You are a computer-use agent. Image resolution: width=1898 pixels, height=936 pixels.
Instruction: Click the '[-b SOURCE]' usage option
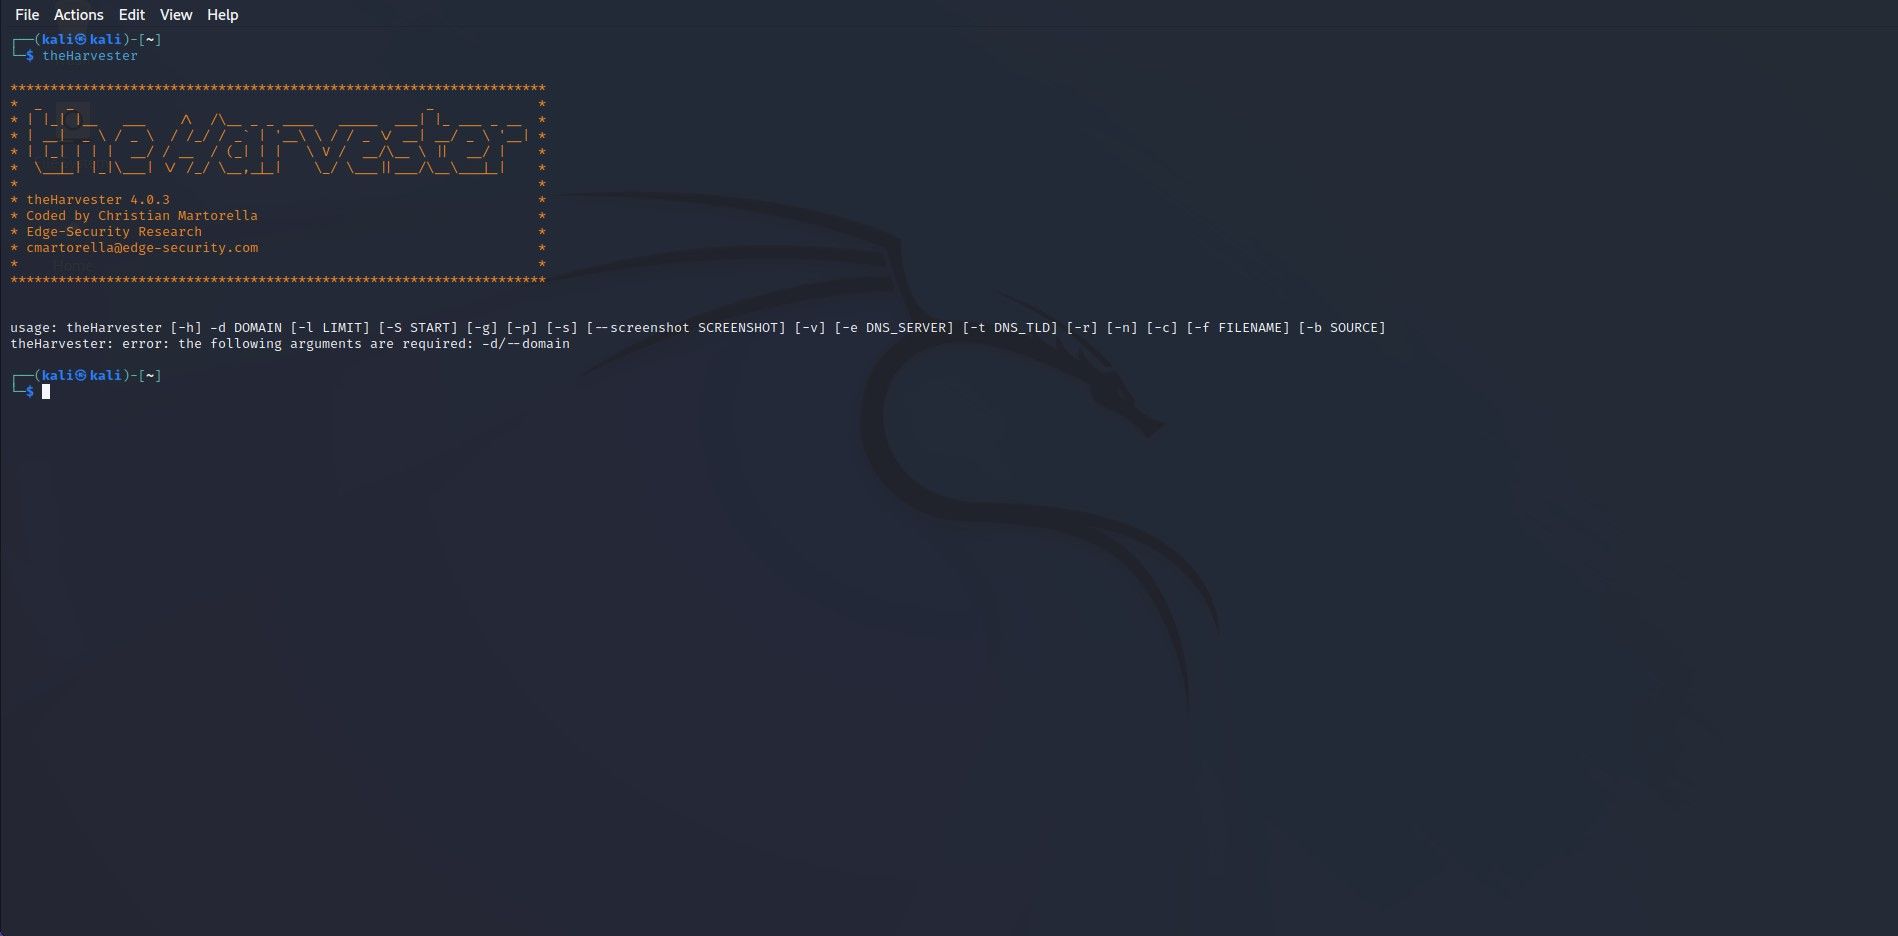[x=1342, y=328]
